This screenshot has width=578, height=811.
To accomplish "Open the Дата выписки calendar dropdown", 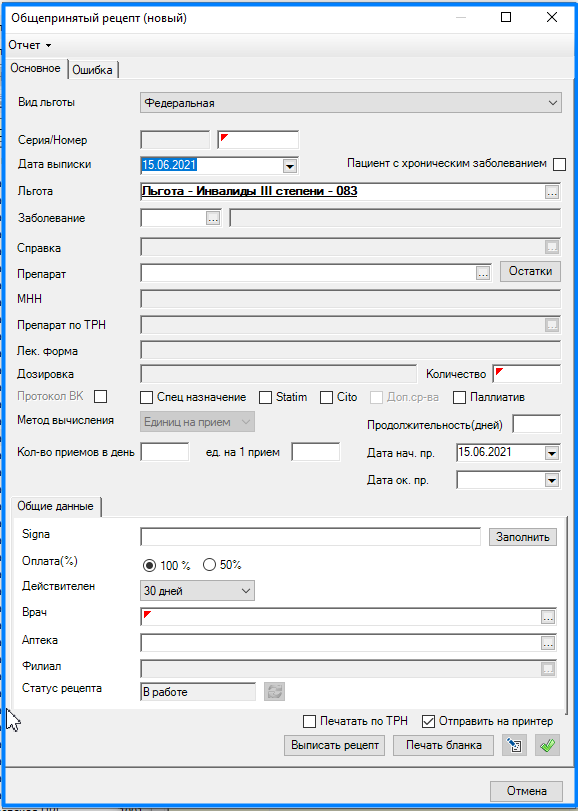I will tap(290, 166).
